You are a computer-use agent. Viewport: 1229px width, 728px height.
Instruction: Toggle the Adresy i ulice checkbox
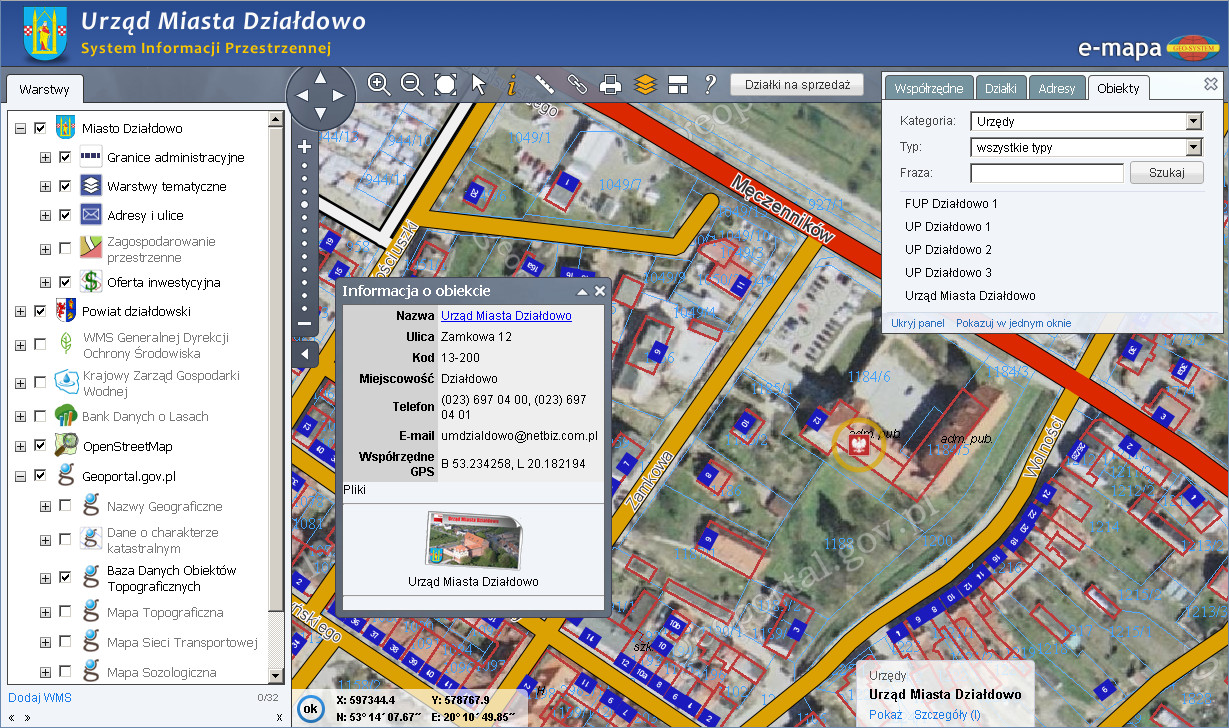pos(65,215)
